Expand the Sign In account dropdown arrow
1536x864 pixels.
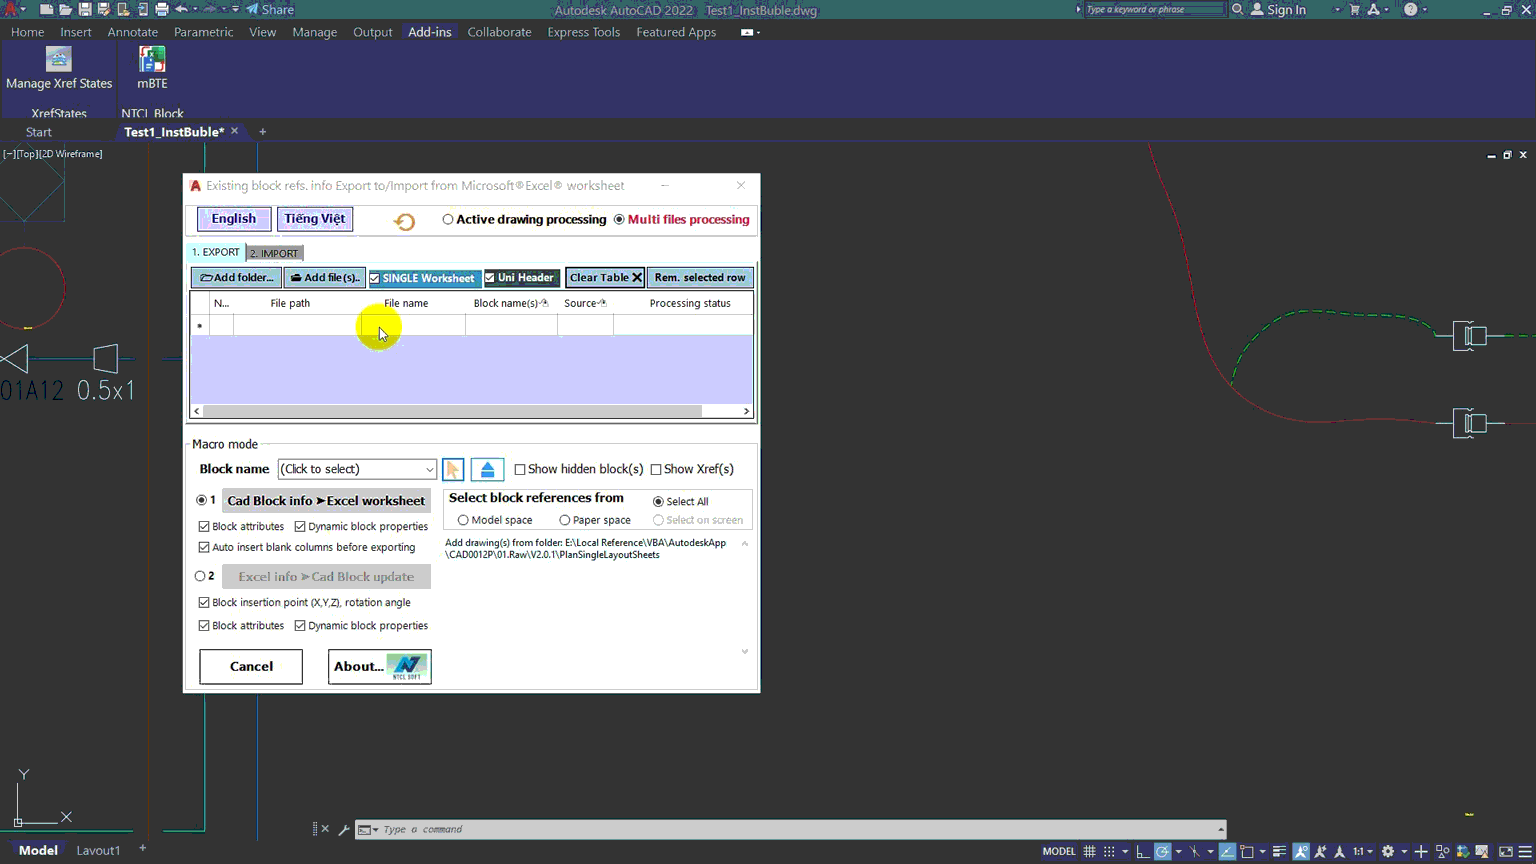tap(1337, 10)
